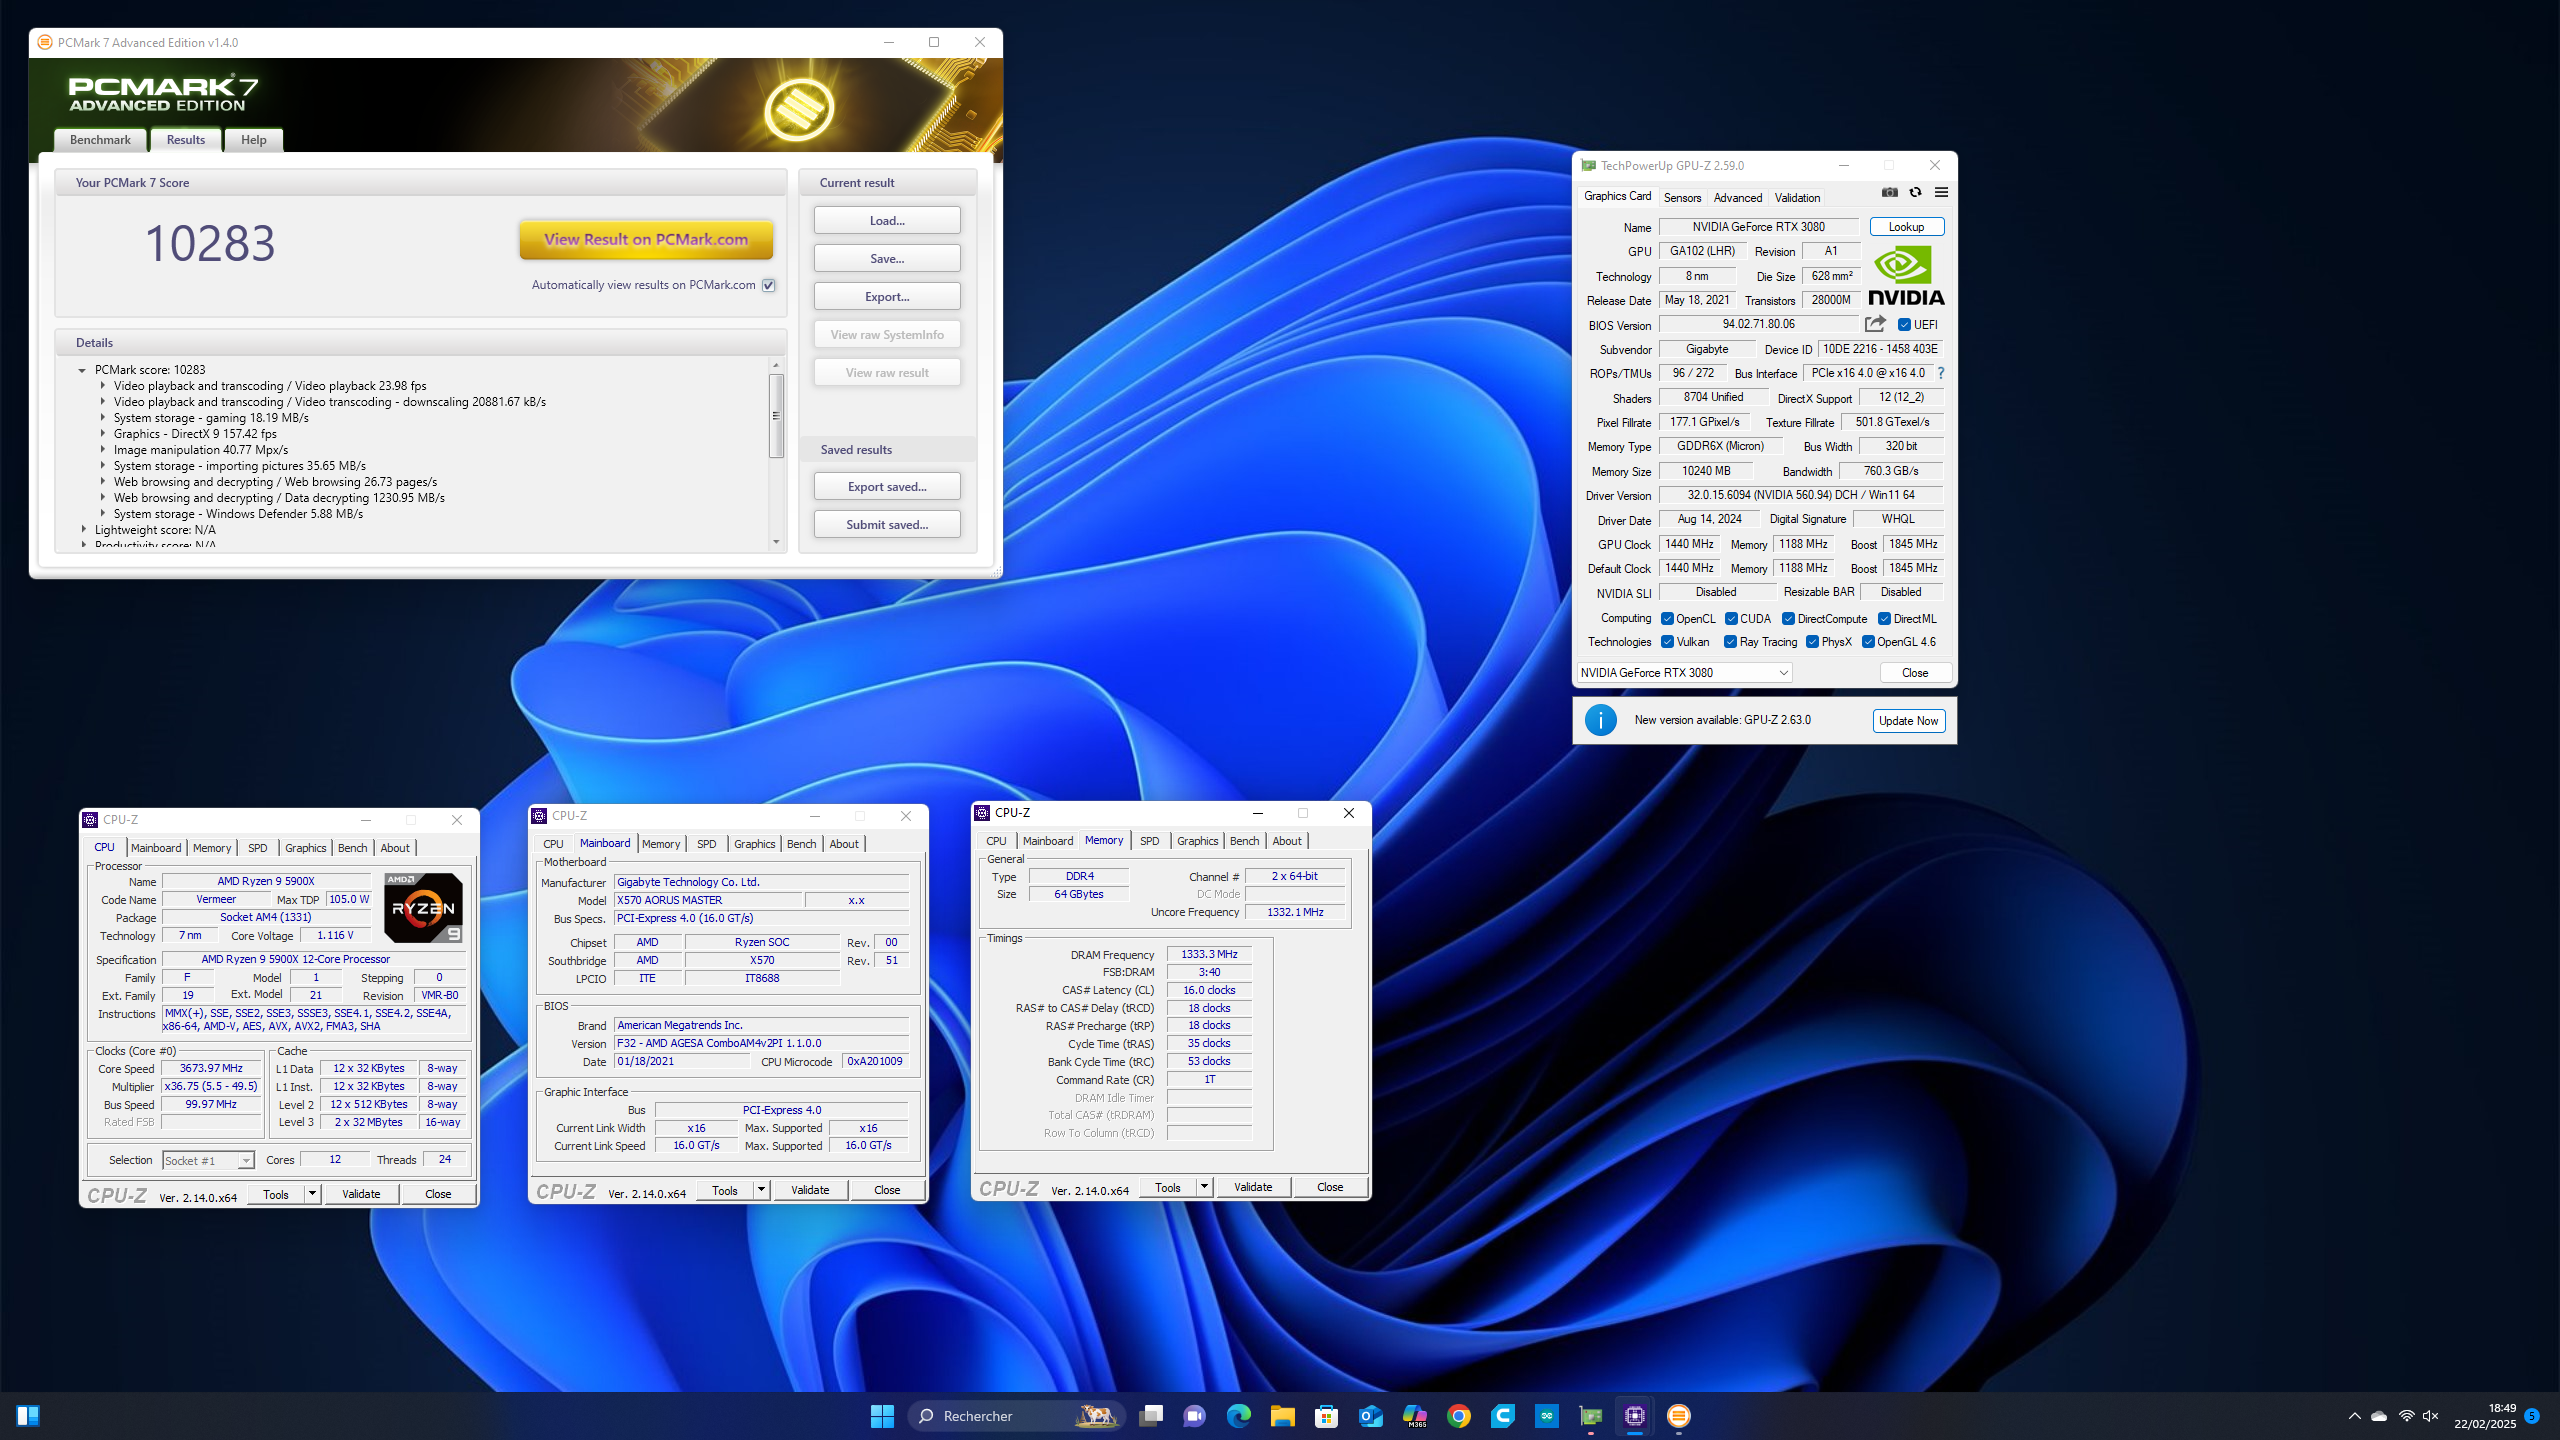
Task: Switch to CPU-Z via taskbar icon
Action: point(1634,1416)
